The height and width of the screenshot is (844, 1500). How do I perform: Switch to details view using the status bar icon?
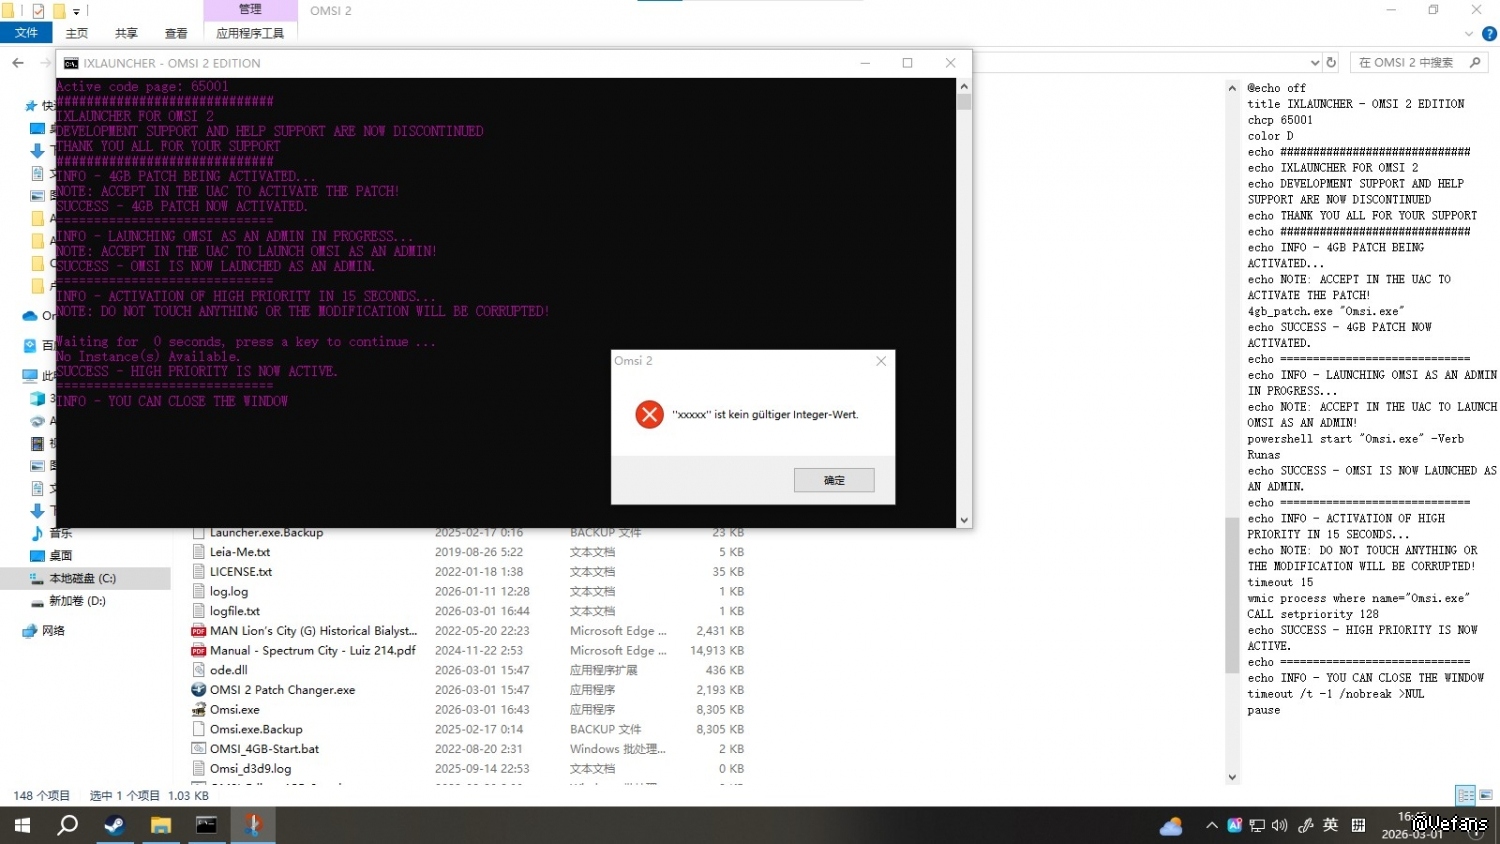(x=1466, y=796)
